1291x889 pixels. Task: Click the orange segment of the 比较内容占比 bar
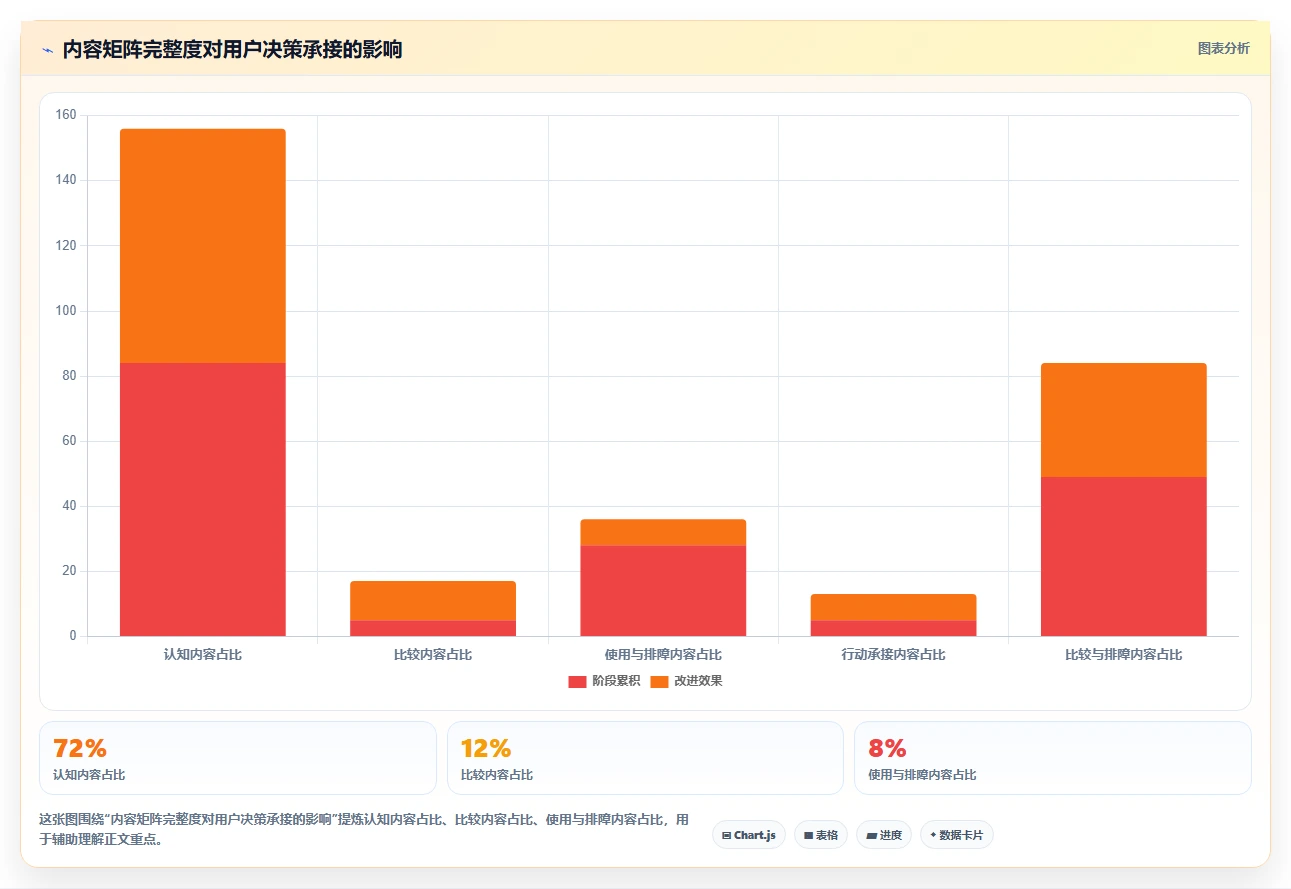point(433,600)
